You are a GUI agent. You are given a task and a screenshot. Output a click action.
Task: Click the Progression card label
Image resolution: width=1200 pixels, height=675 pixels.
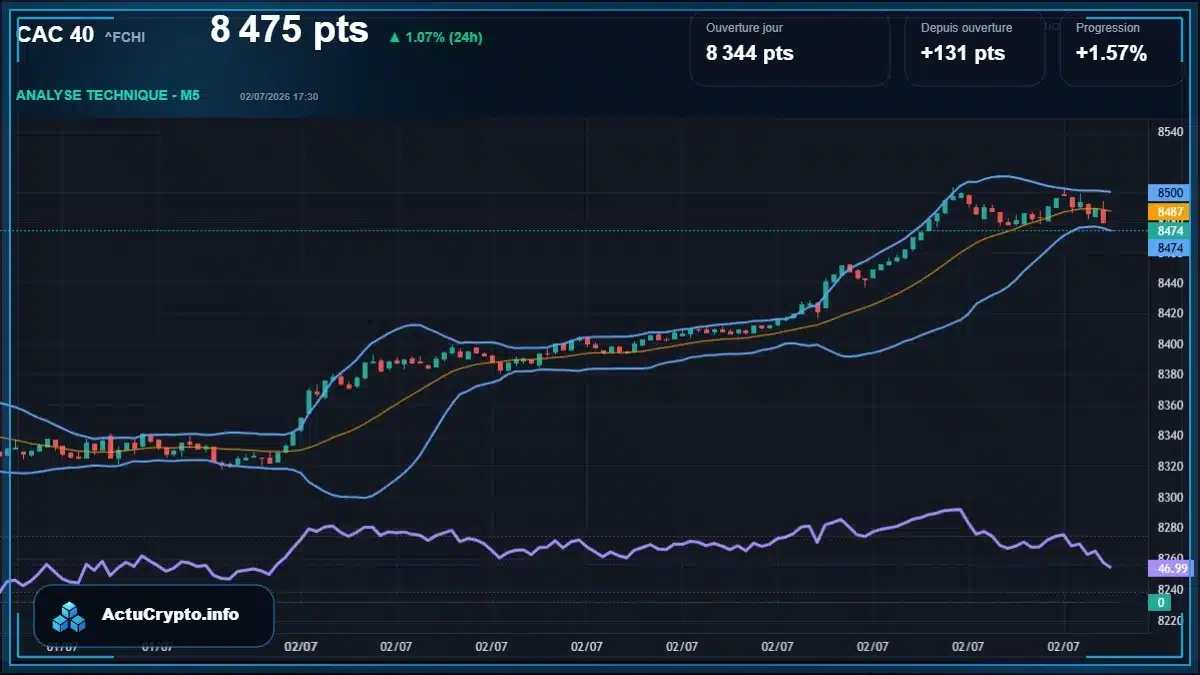click(x=1107, y=28)
